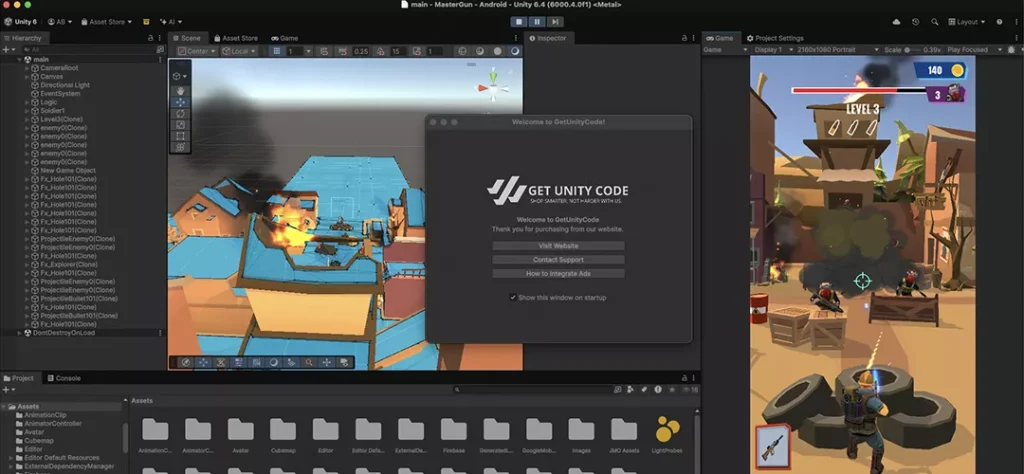The width and height of the screenshot is (1024, 474).
Task: Toggle grid snapping in Scene toolbar
Action: [x=277, y=51]
